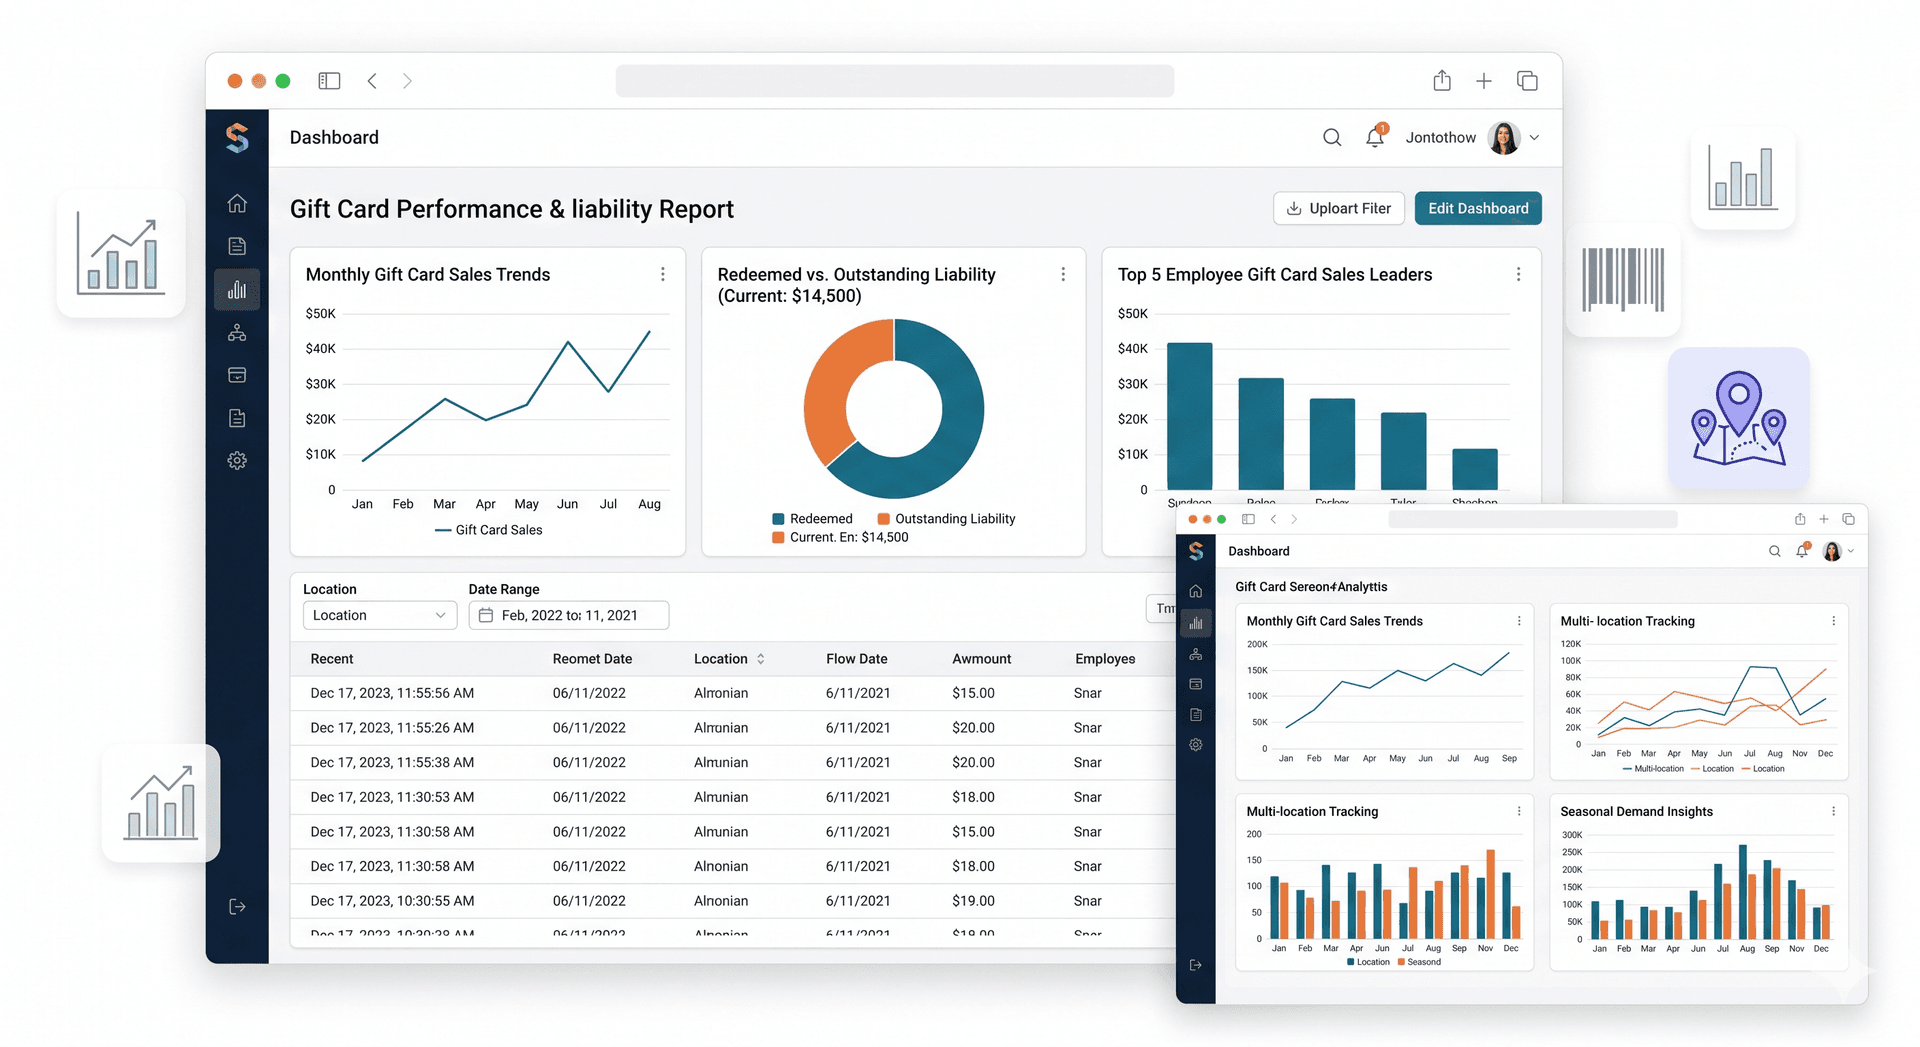Click the Edit Dashboard button
Viewport: 1920px width, 1047px height.
[1478, 208]
